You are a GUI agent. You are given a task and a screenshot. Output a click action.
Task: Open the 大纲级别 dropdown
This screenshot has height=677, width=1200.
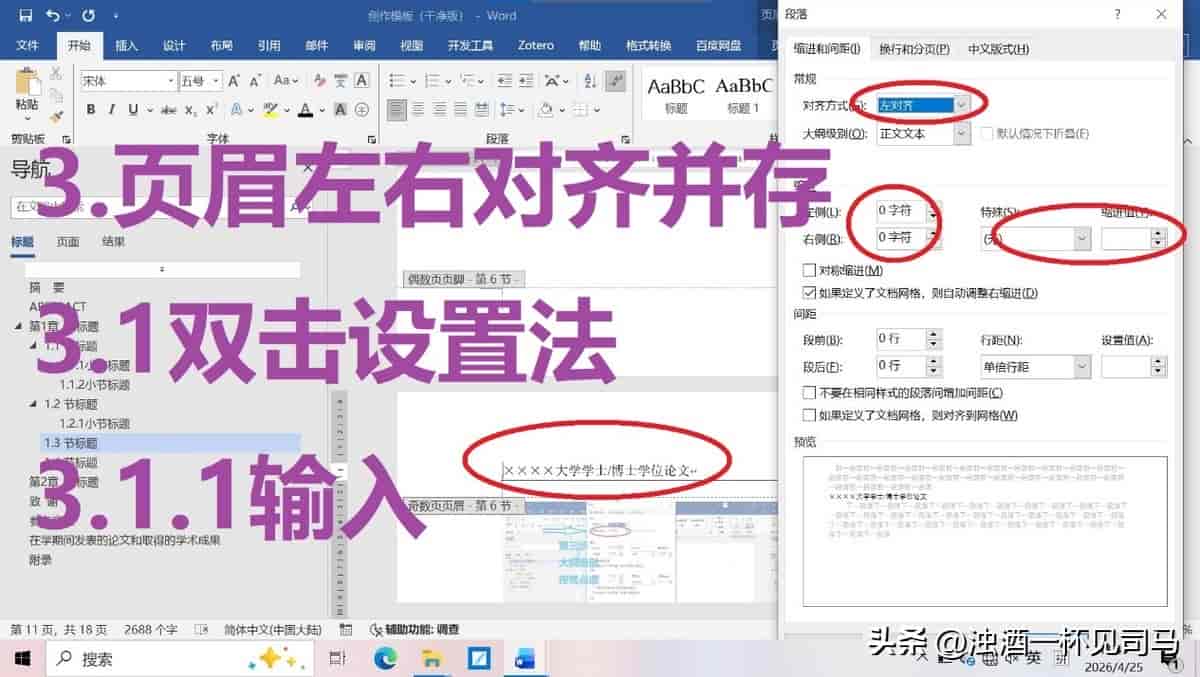coord(962,133)
